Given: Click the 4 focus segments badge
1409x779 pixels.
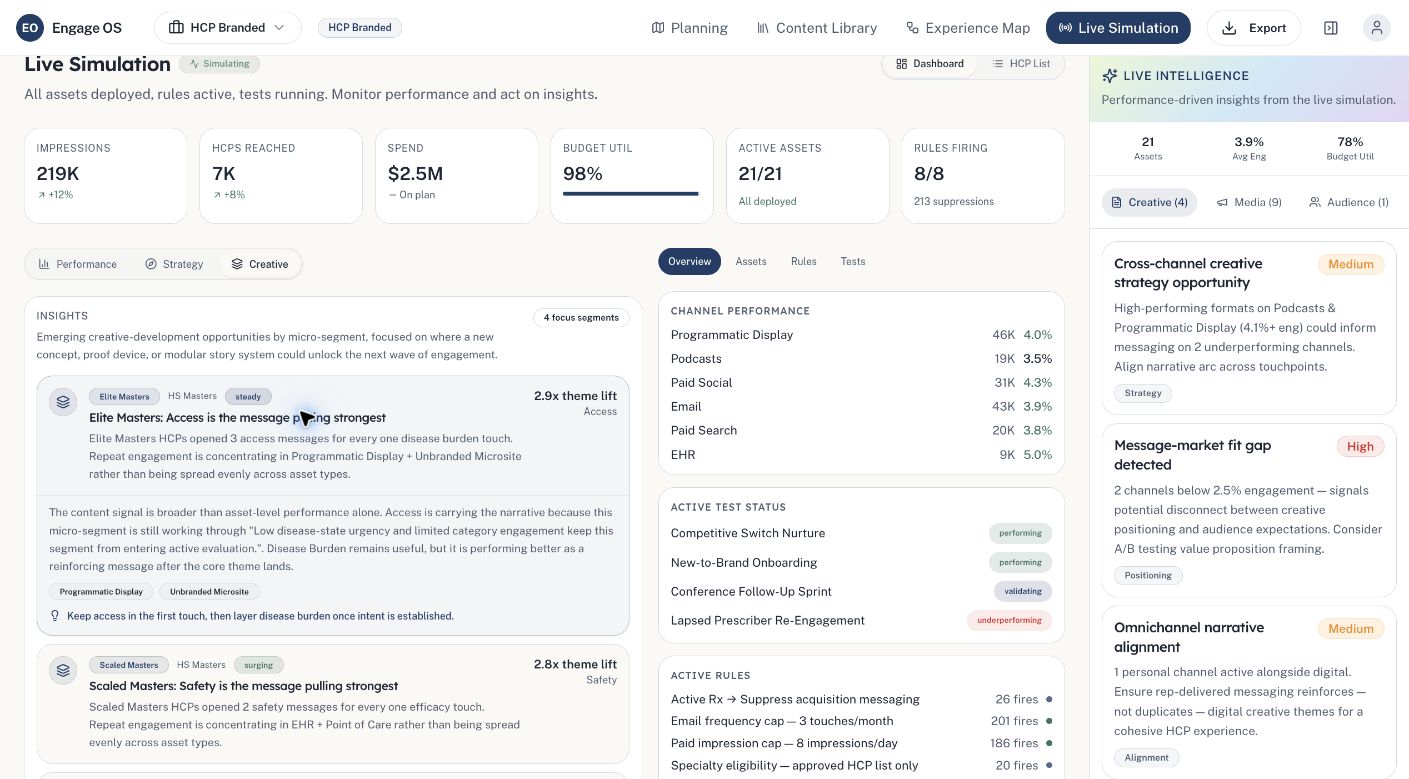Looking at the screenshot, I should click(x=581, y=318).
